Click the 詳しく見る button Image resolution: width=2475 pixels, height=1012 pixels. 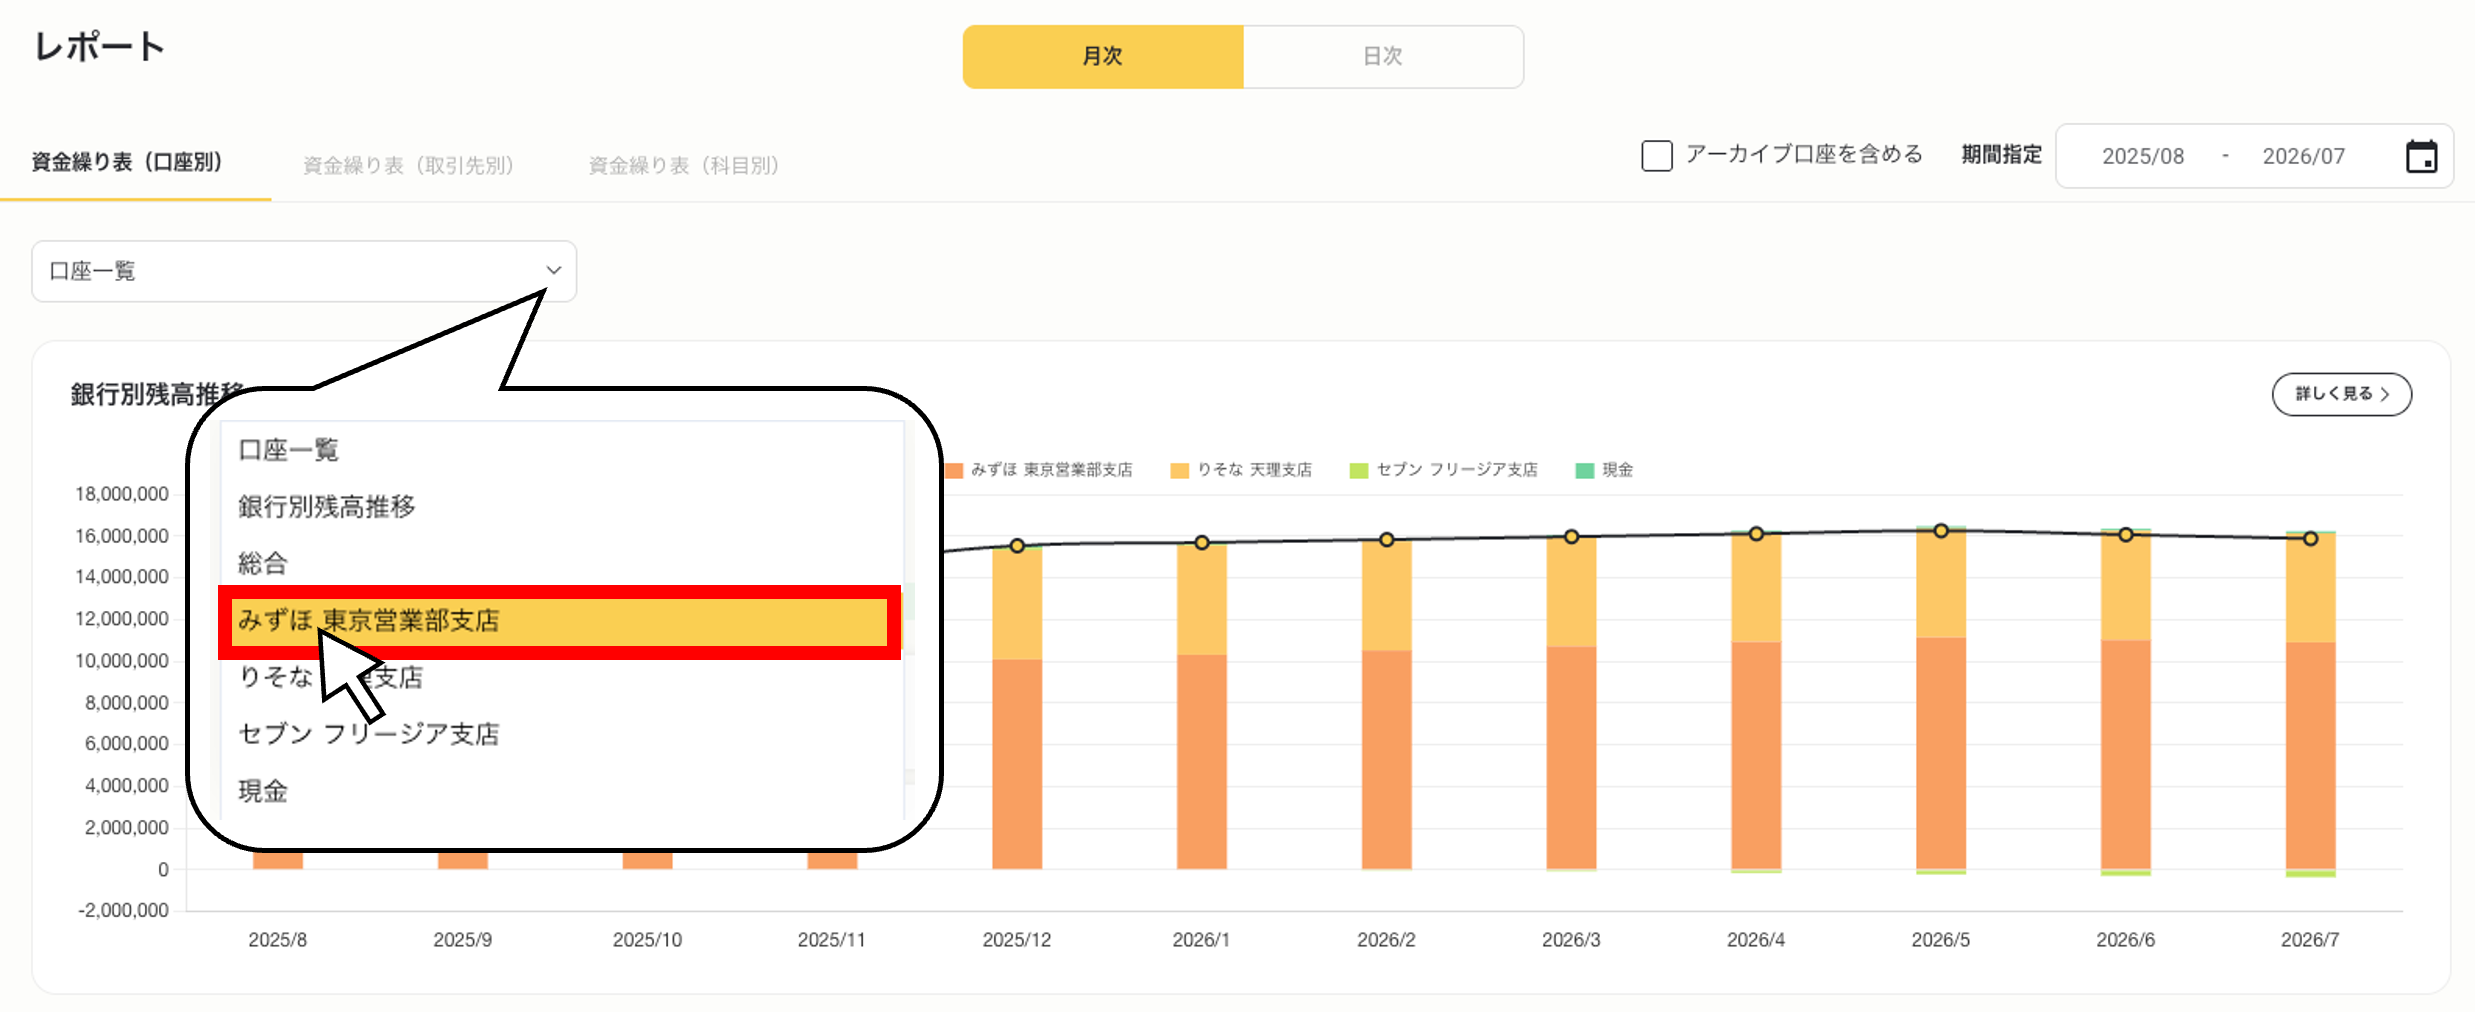coord(2341,394)
